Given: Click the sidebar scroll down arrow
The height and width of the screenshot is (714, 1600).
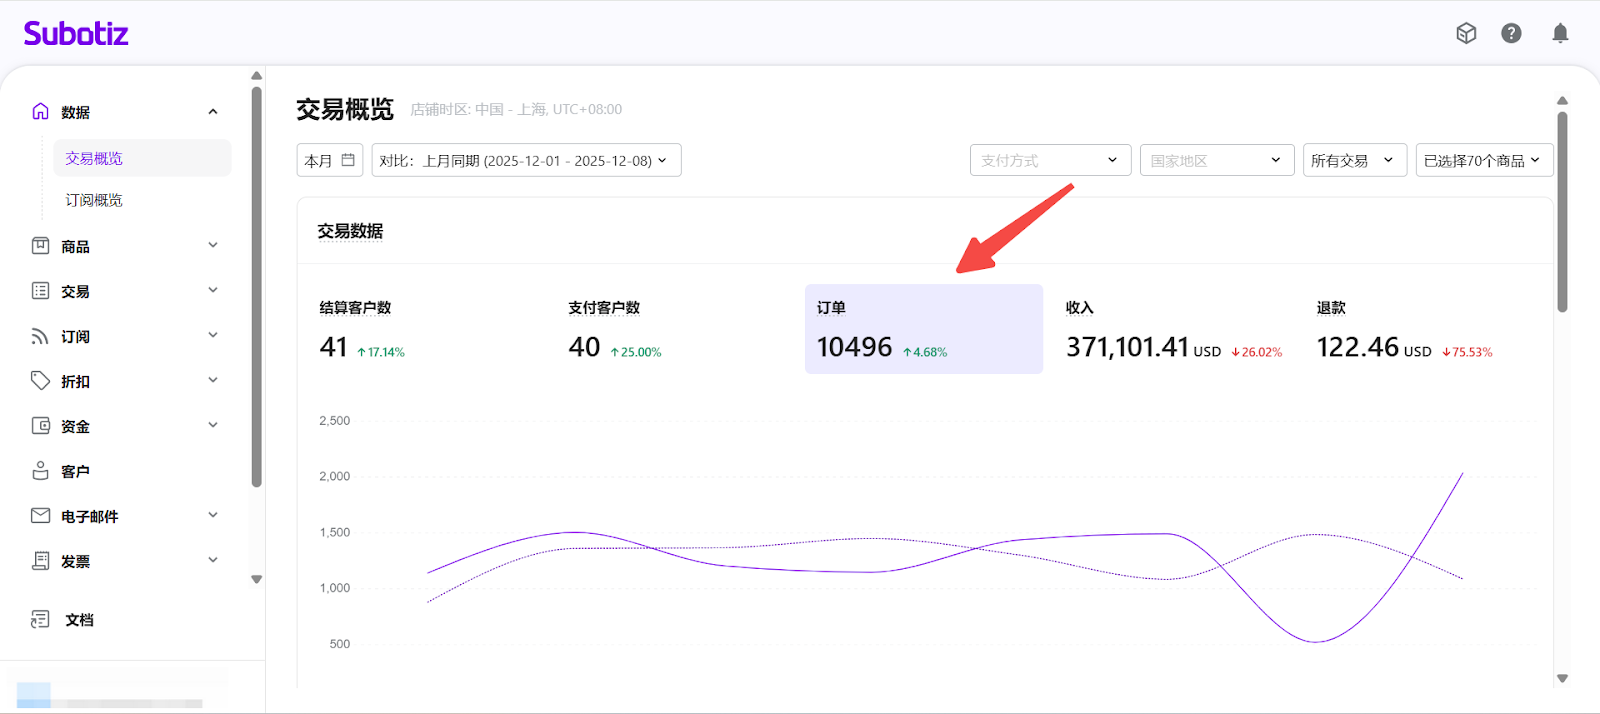Looking at the screenshot, I should 257,579.
